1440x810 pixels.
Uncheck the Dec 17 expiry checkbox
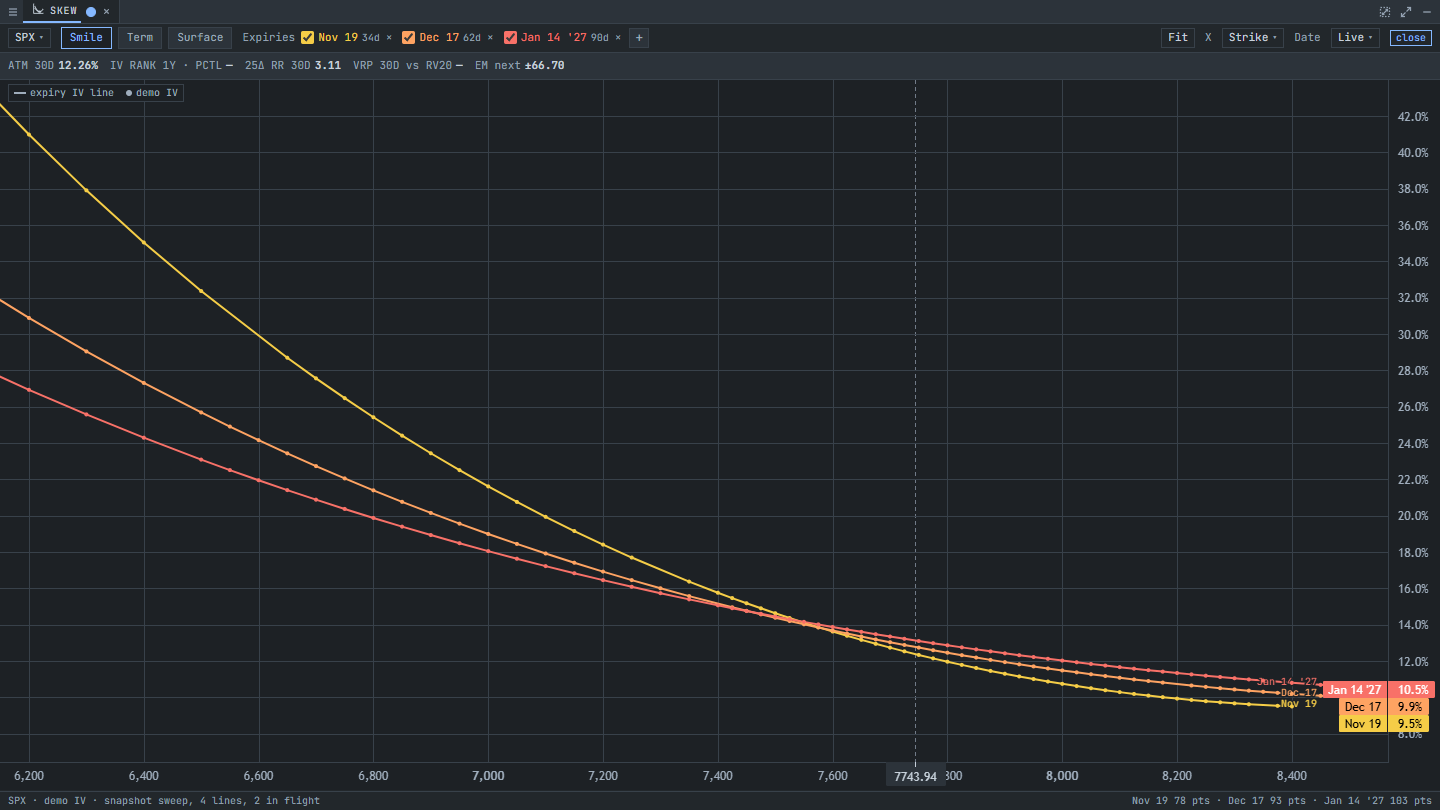click(409, 38)
